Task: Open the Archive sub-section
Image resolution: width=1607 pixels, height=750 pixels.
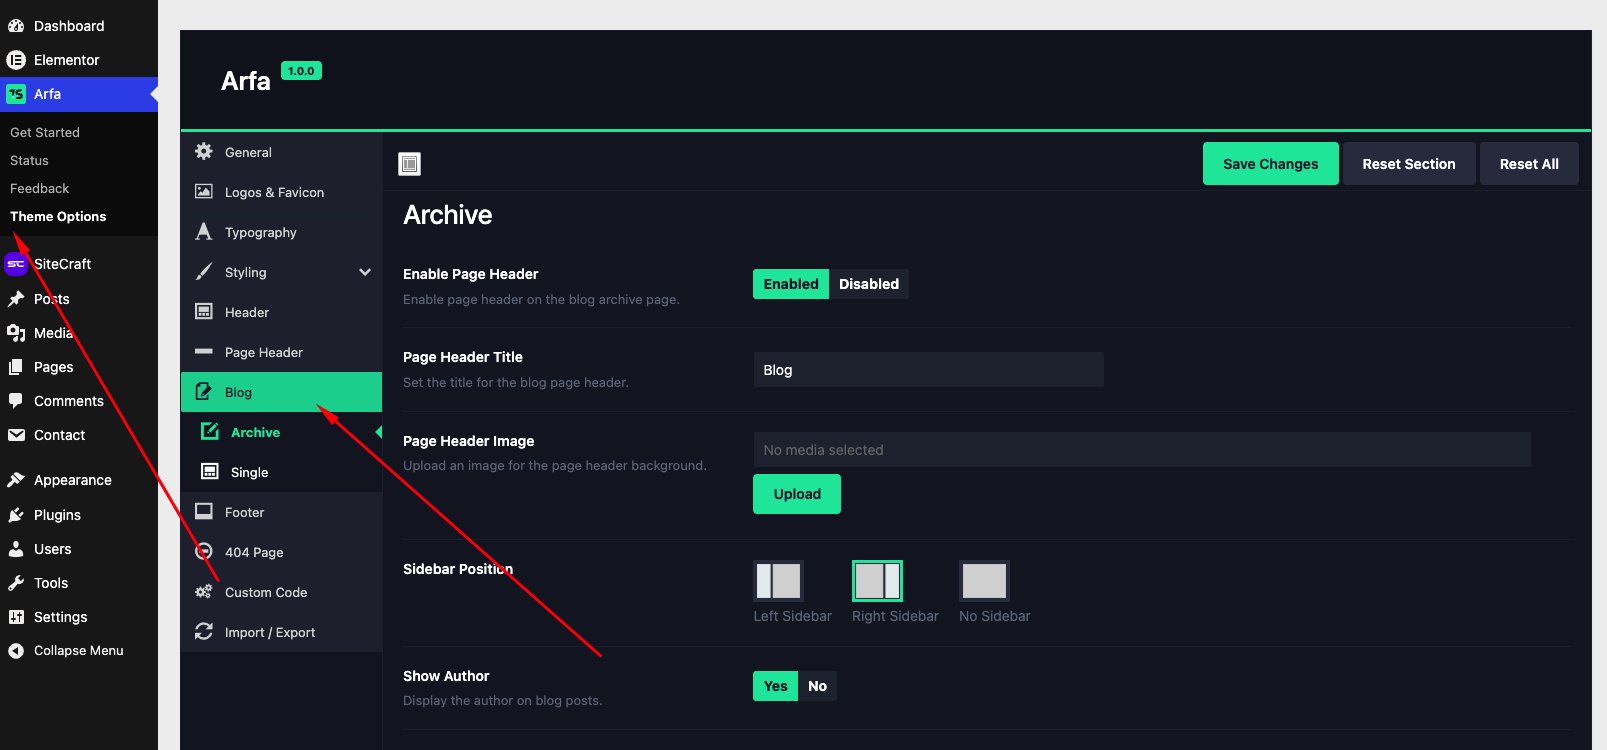Action: 282,432
